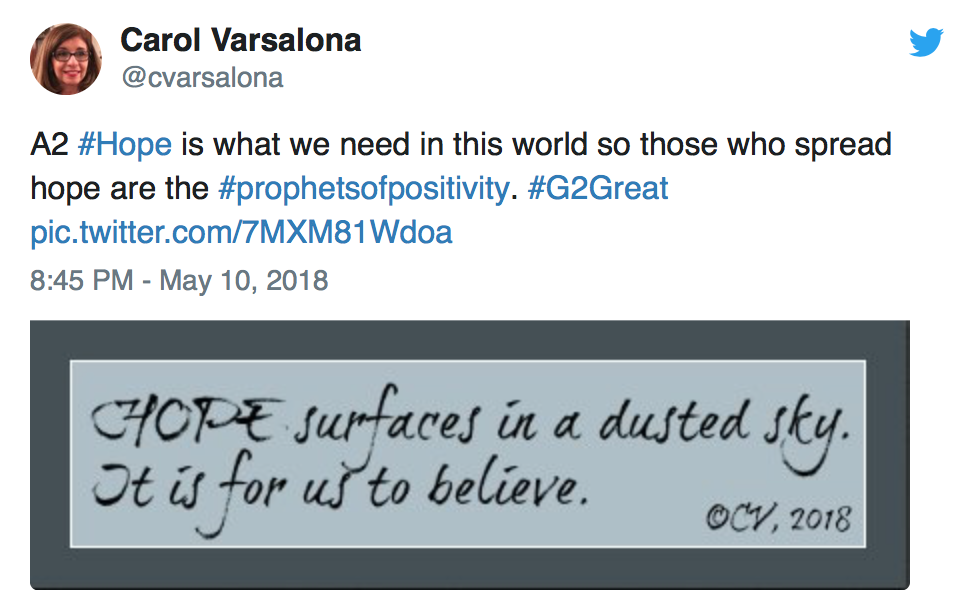Click the words 'dusted sky' in the image
This screenshot has width=958, height=606.
pos(724,428)
